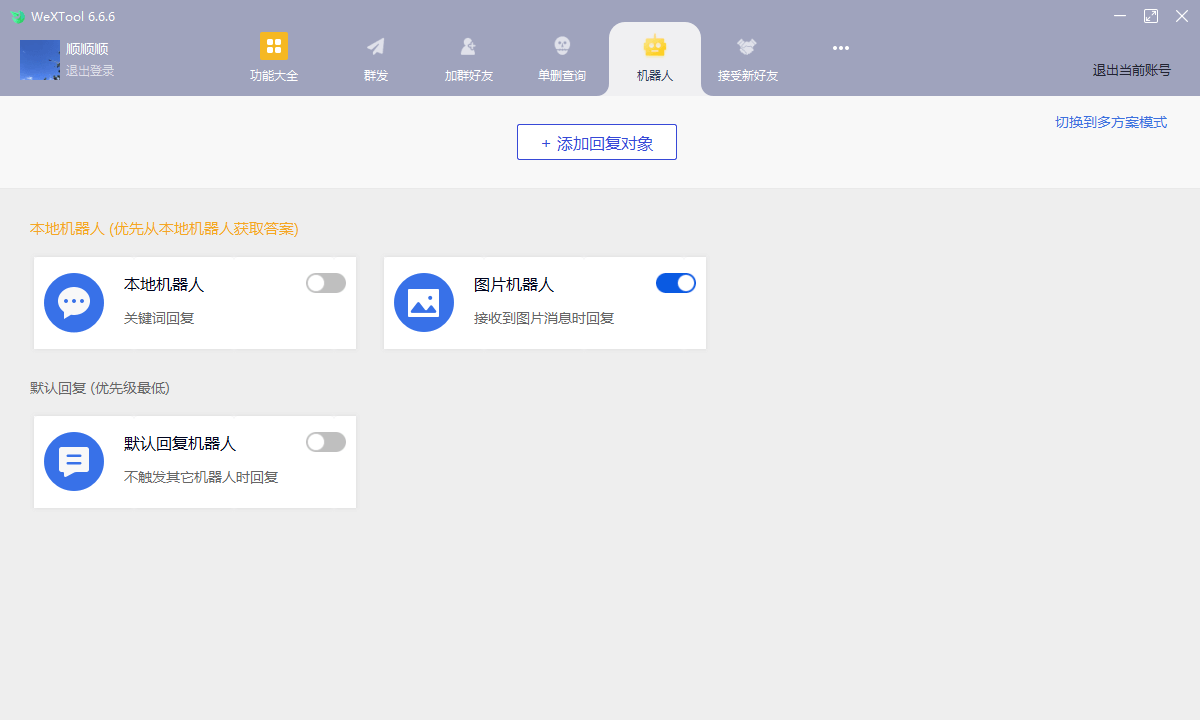Open the overflow (...) menu

(x=840, y=48)
